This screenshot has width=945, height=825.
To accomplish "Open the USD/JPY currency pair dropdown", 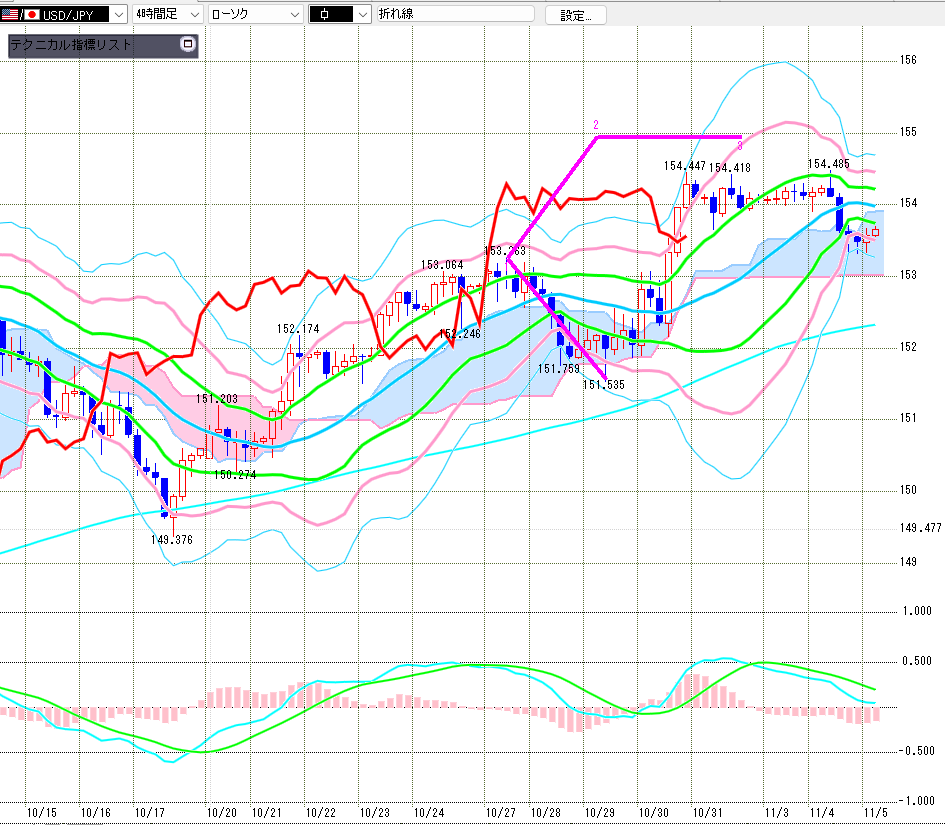I will 118,15.
